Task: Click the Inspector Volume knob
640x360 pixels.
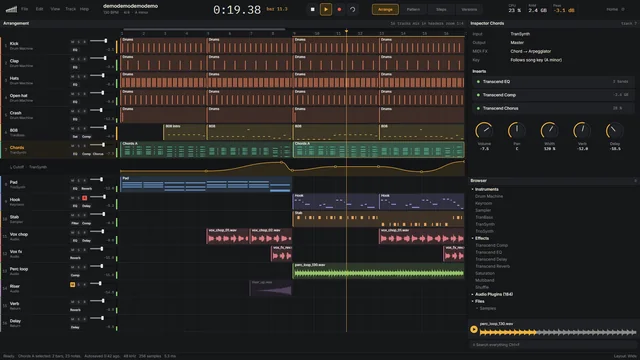Action: point(484,131)
